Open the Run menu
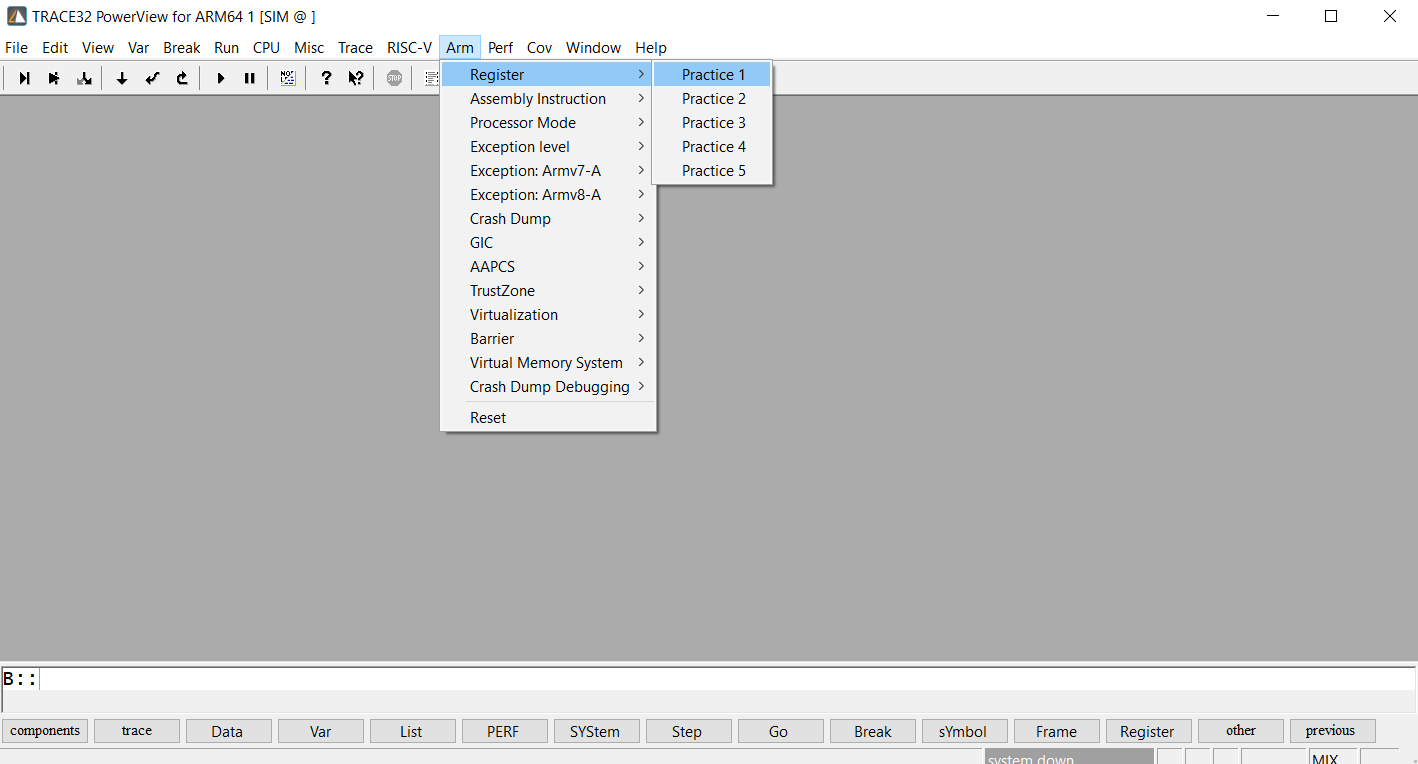The height and width of the screenshot is (764, 1418). (227, 48)
